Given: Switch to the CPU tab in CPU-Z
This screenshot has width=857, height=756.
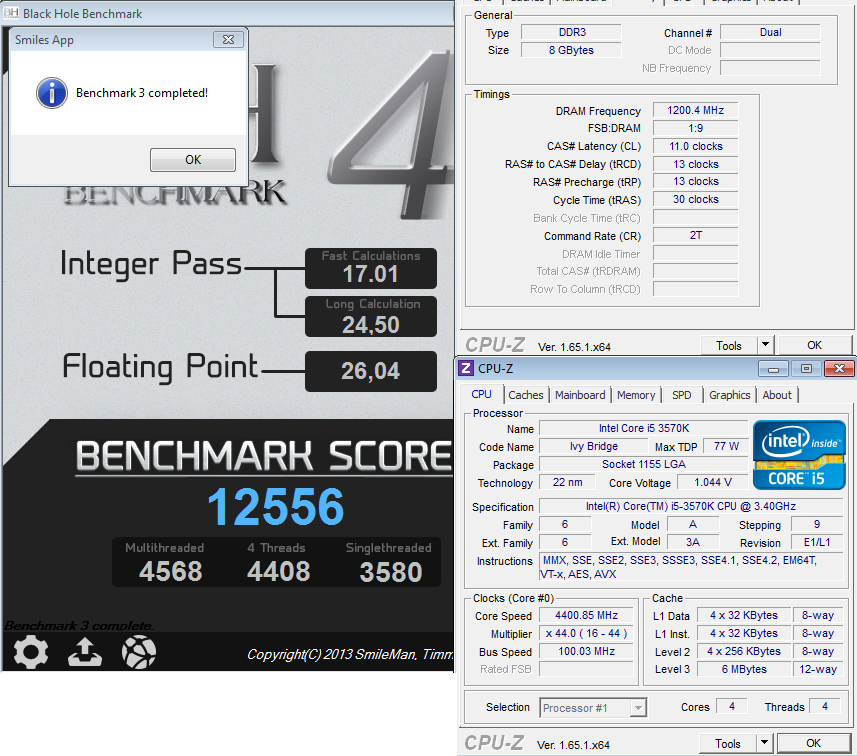Looking at the screenshot, I should pyautogui.click(x=482, y=395).
